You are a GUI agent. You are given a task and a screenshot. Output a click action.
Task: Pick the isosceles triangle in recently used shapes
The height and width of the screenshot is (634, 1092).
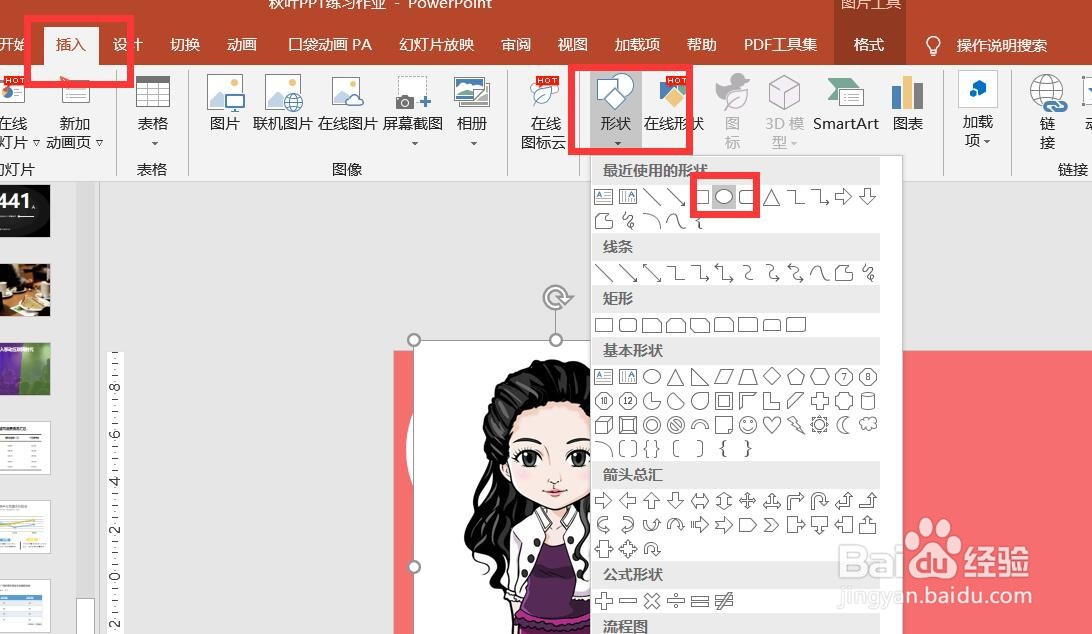[x=771, y=198]
